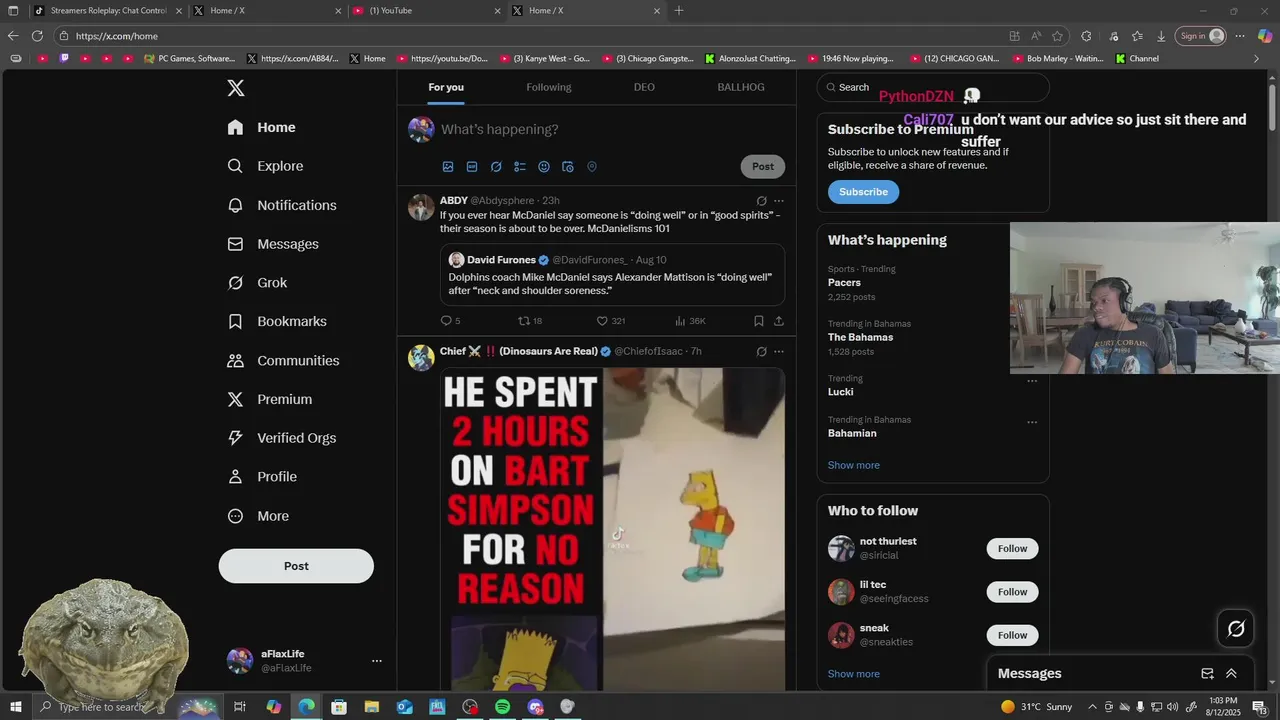Add a poll icon in composer
Screen dimensions: 1280x720
point(520,167)
